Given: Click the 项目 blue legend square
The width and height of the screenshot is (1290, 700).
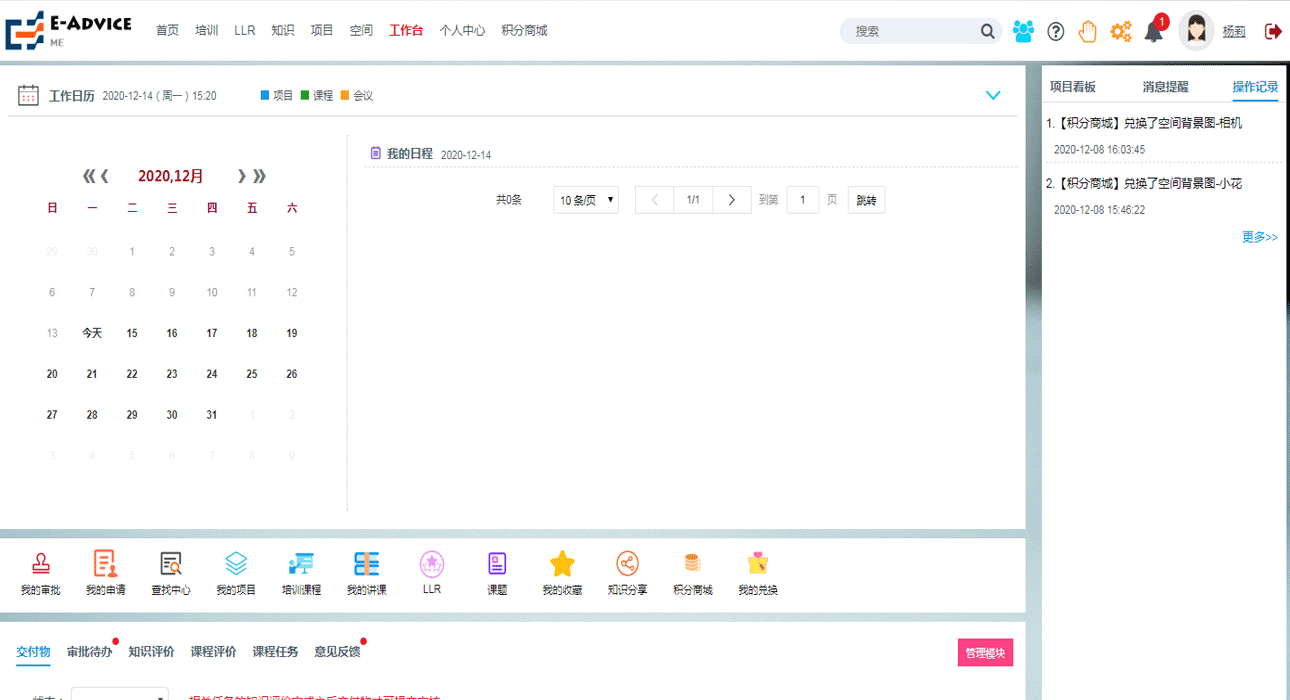Looking at the screenshot, I should (x=264, y=94).
